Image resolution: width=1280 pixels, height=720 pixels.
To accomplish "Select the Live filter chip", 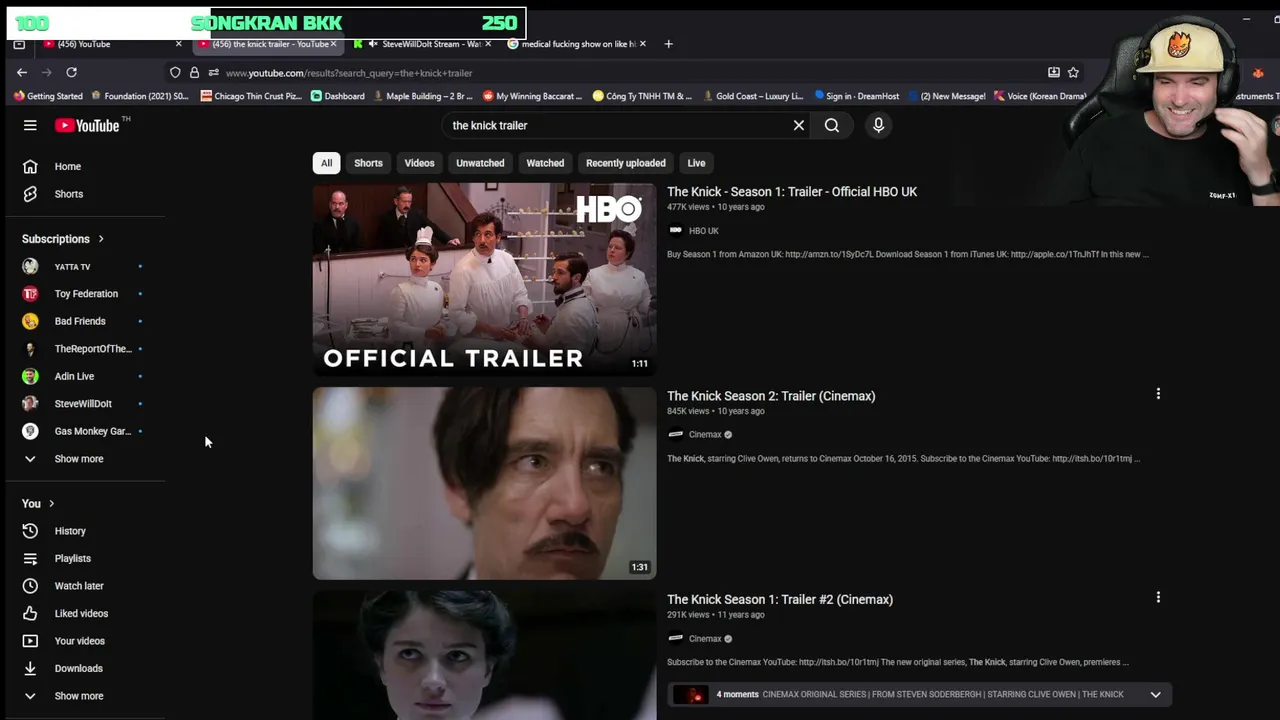I will [x=696, y=163].
